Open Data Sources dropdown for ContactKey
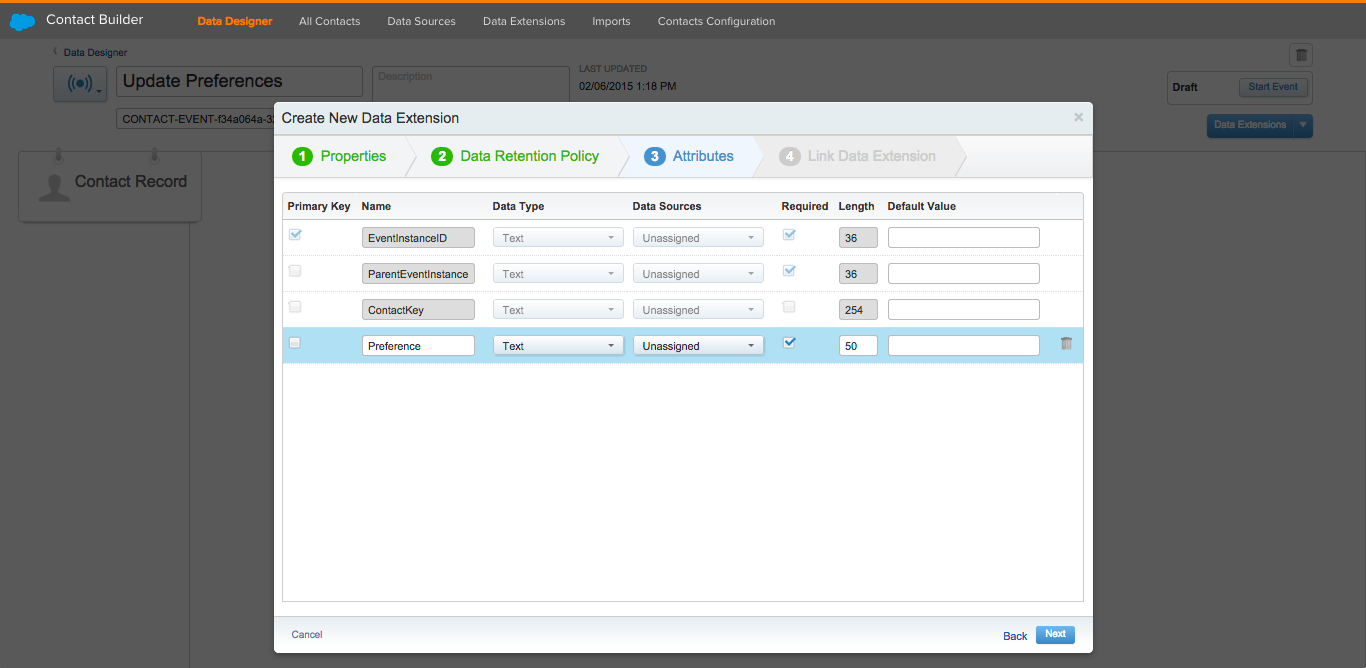The height and width of the screenshot is (668, 1366). pos(698,310)
